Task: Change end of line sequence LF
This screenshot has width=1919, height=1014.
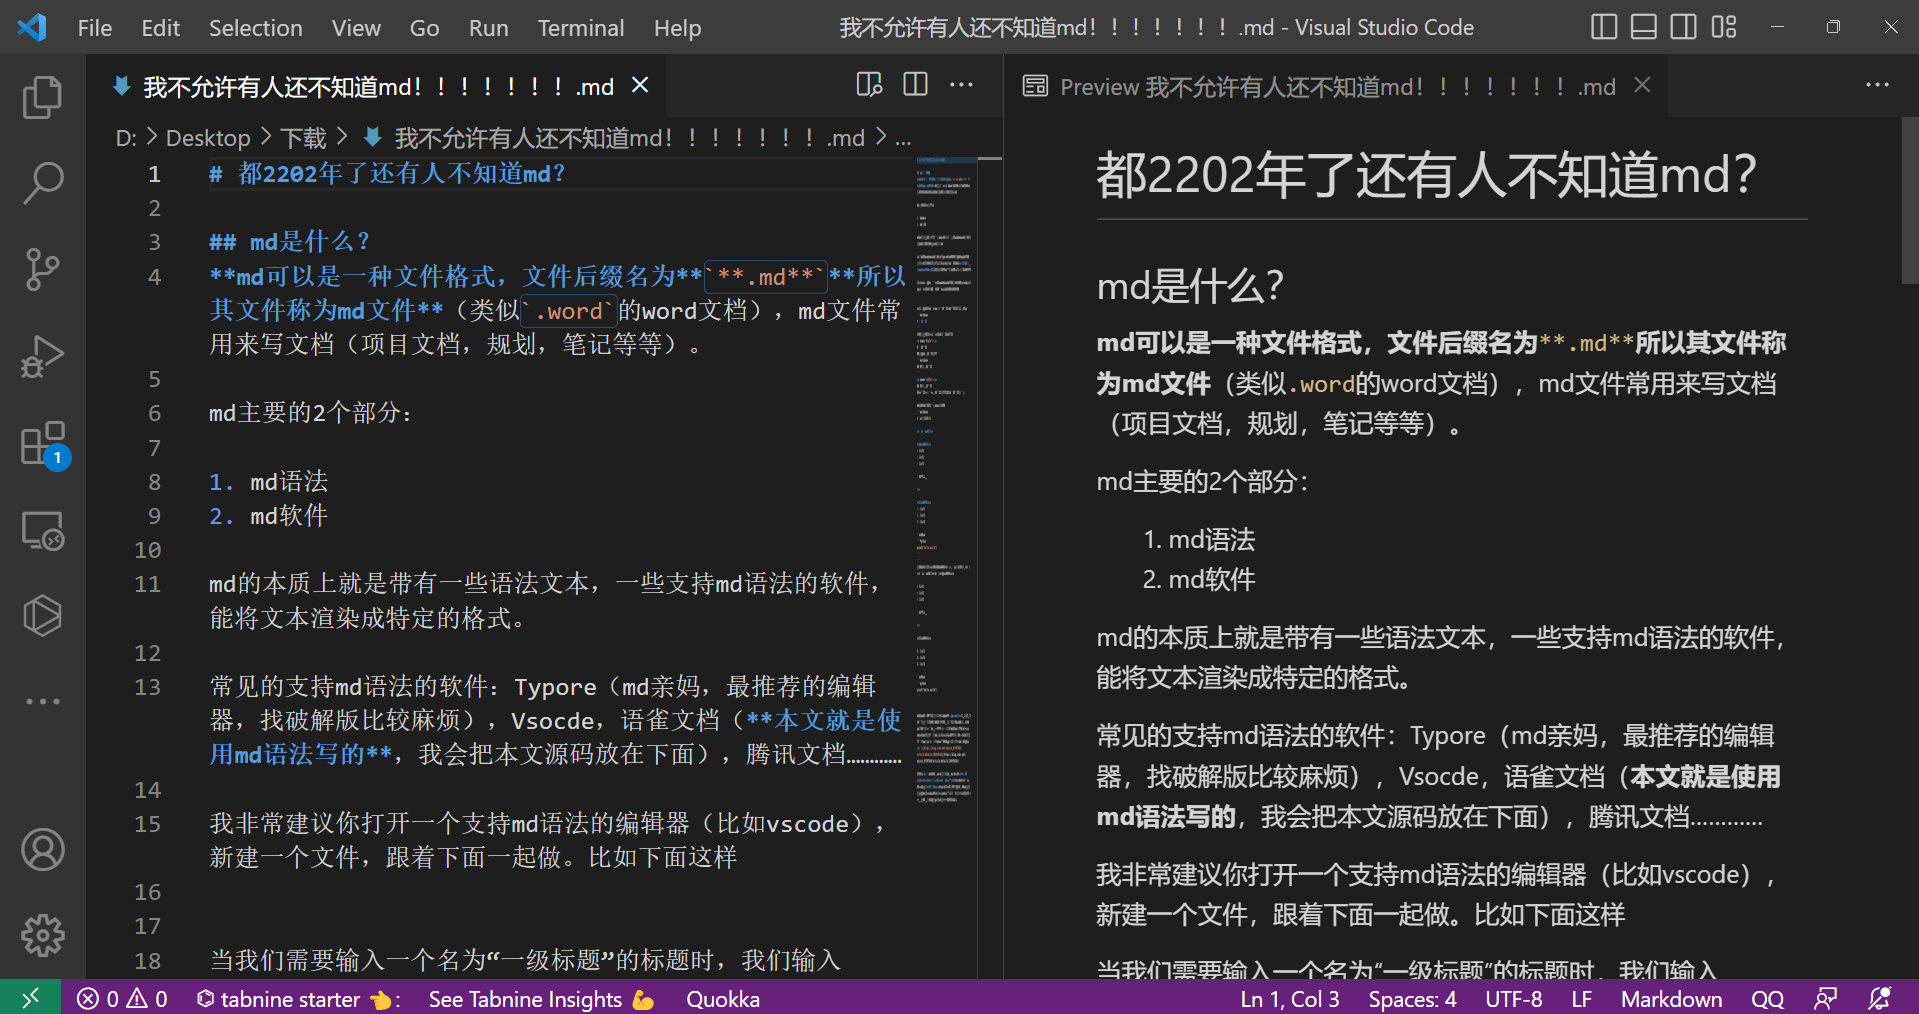Action: 1581,999
